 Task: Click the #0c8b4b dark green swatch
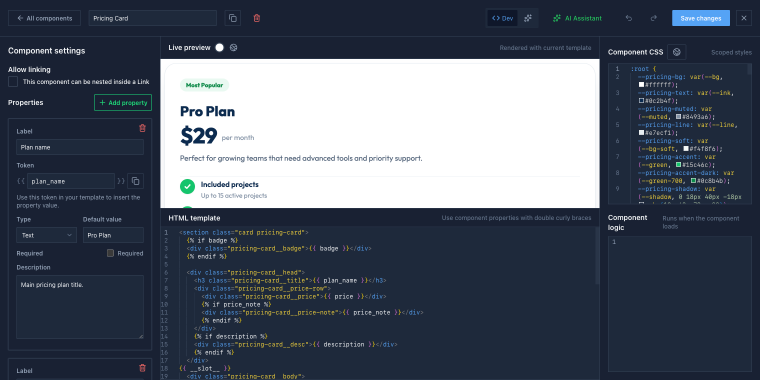694,181
